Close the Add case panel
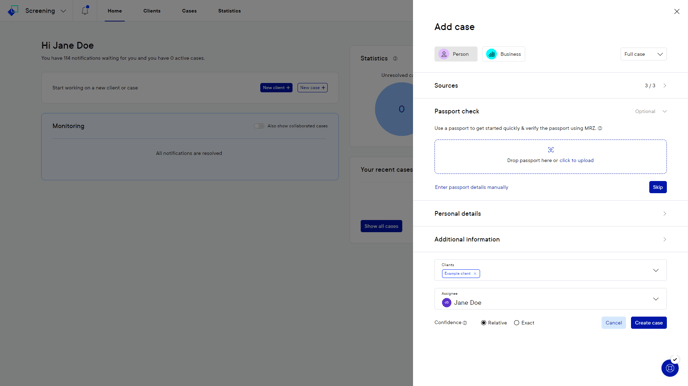 tap(677, 11)
